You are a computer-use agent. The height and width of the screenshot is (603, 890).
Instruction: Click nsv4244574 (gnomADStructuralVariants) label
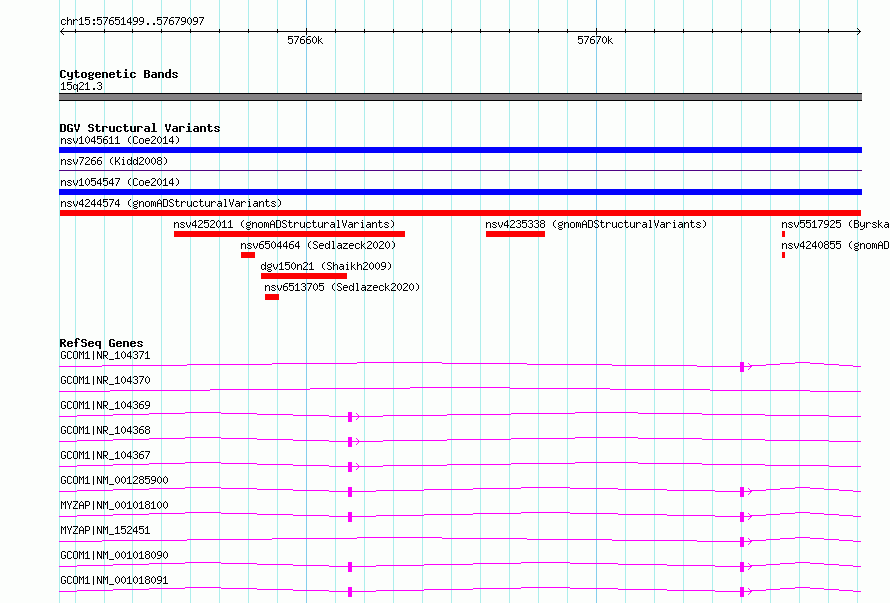(171, 203)
